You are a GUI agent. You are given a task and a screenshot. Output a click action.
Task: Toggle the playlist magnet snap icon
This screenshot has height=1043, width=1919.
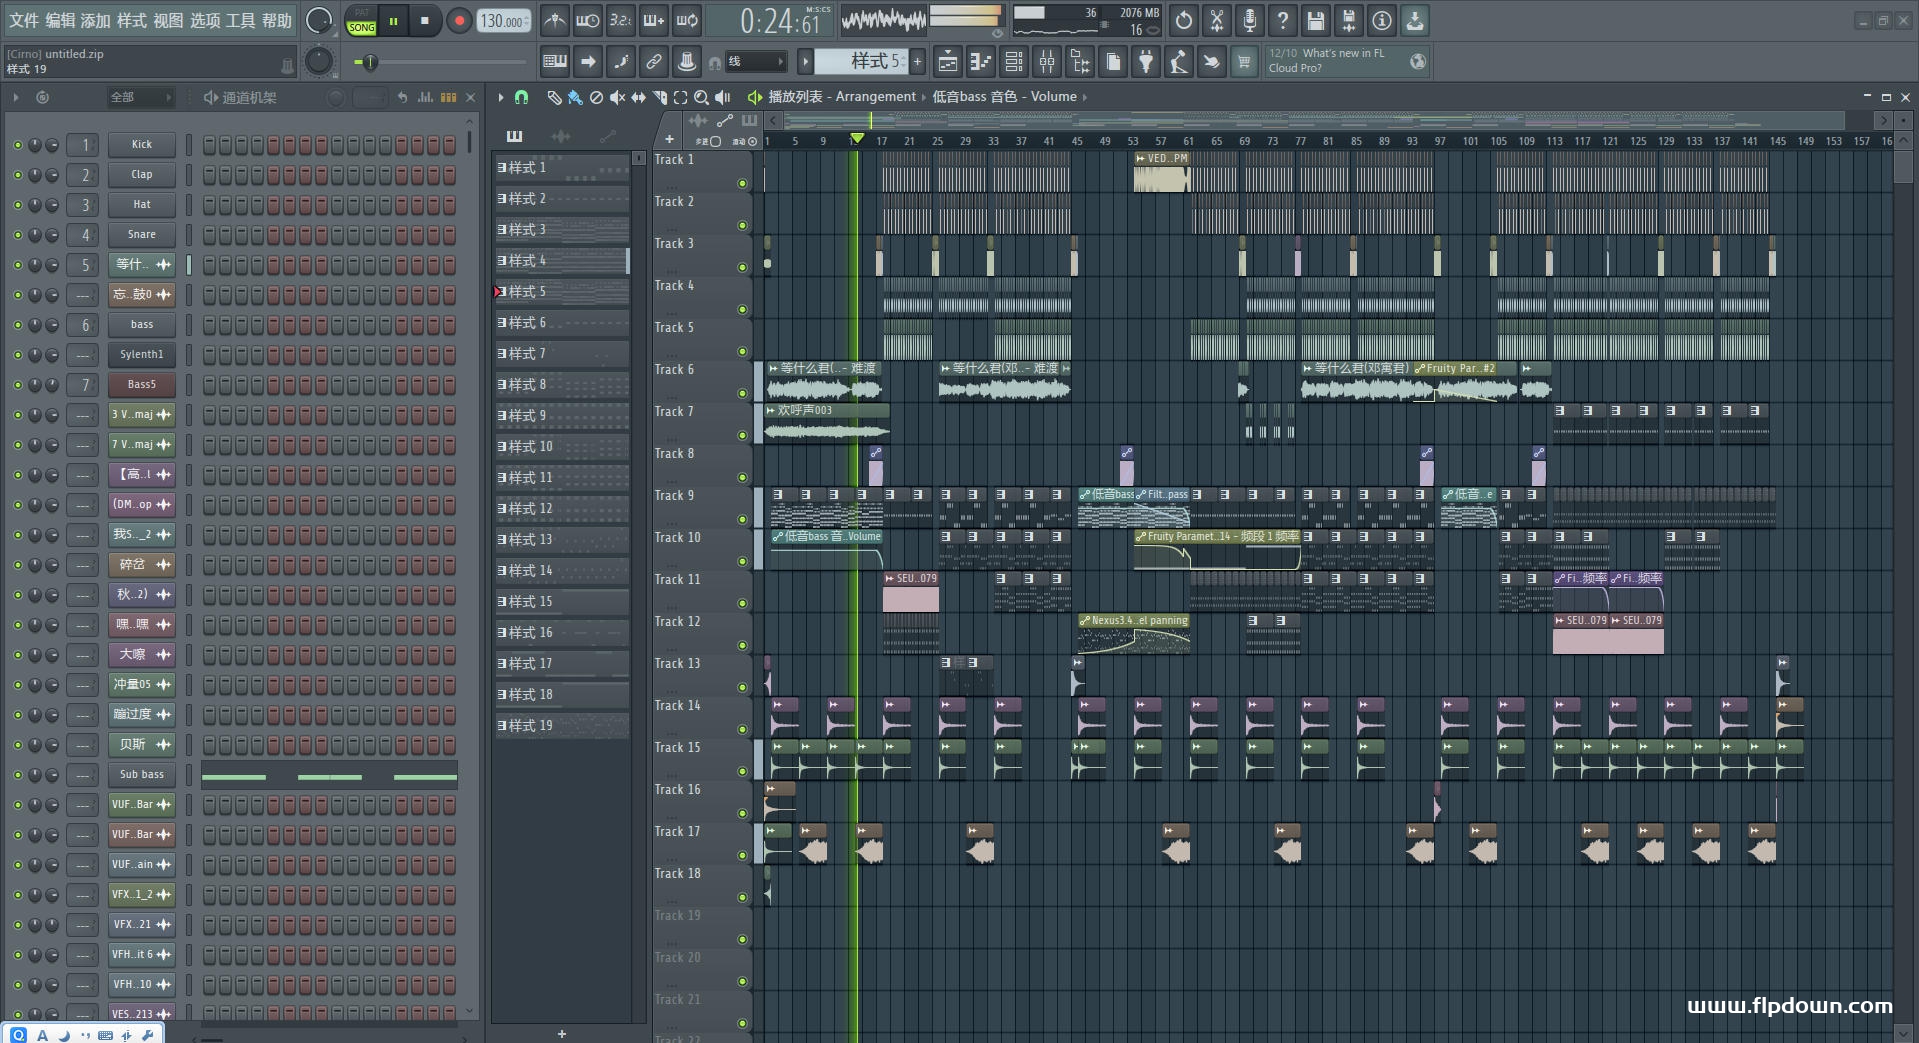(x=521, y=97)
